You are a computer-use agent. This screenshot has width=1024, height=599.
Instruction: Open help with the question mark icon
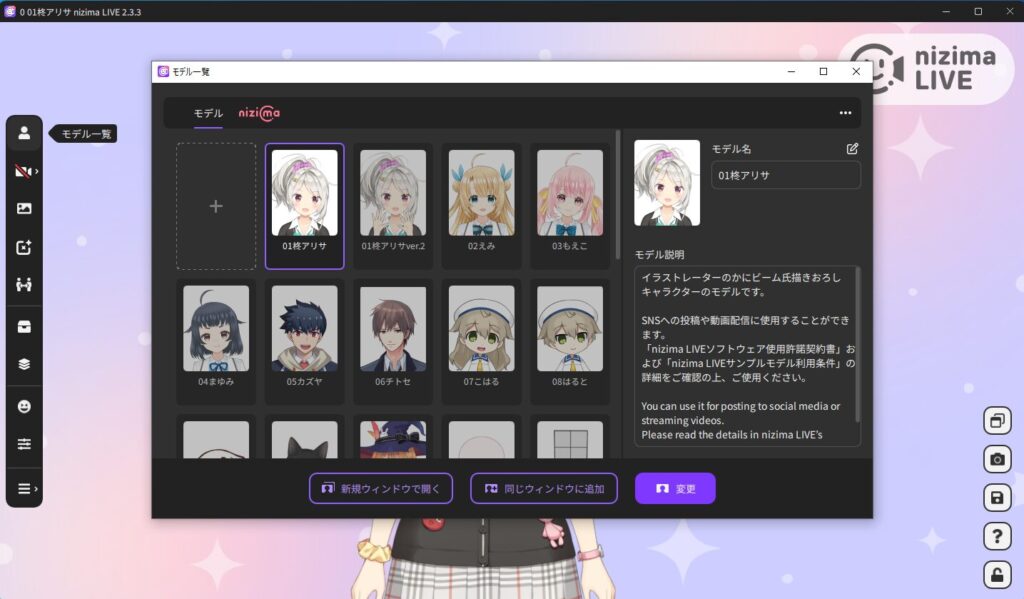tap(997, 536)
